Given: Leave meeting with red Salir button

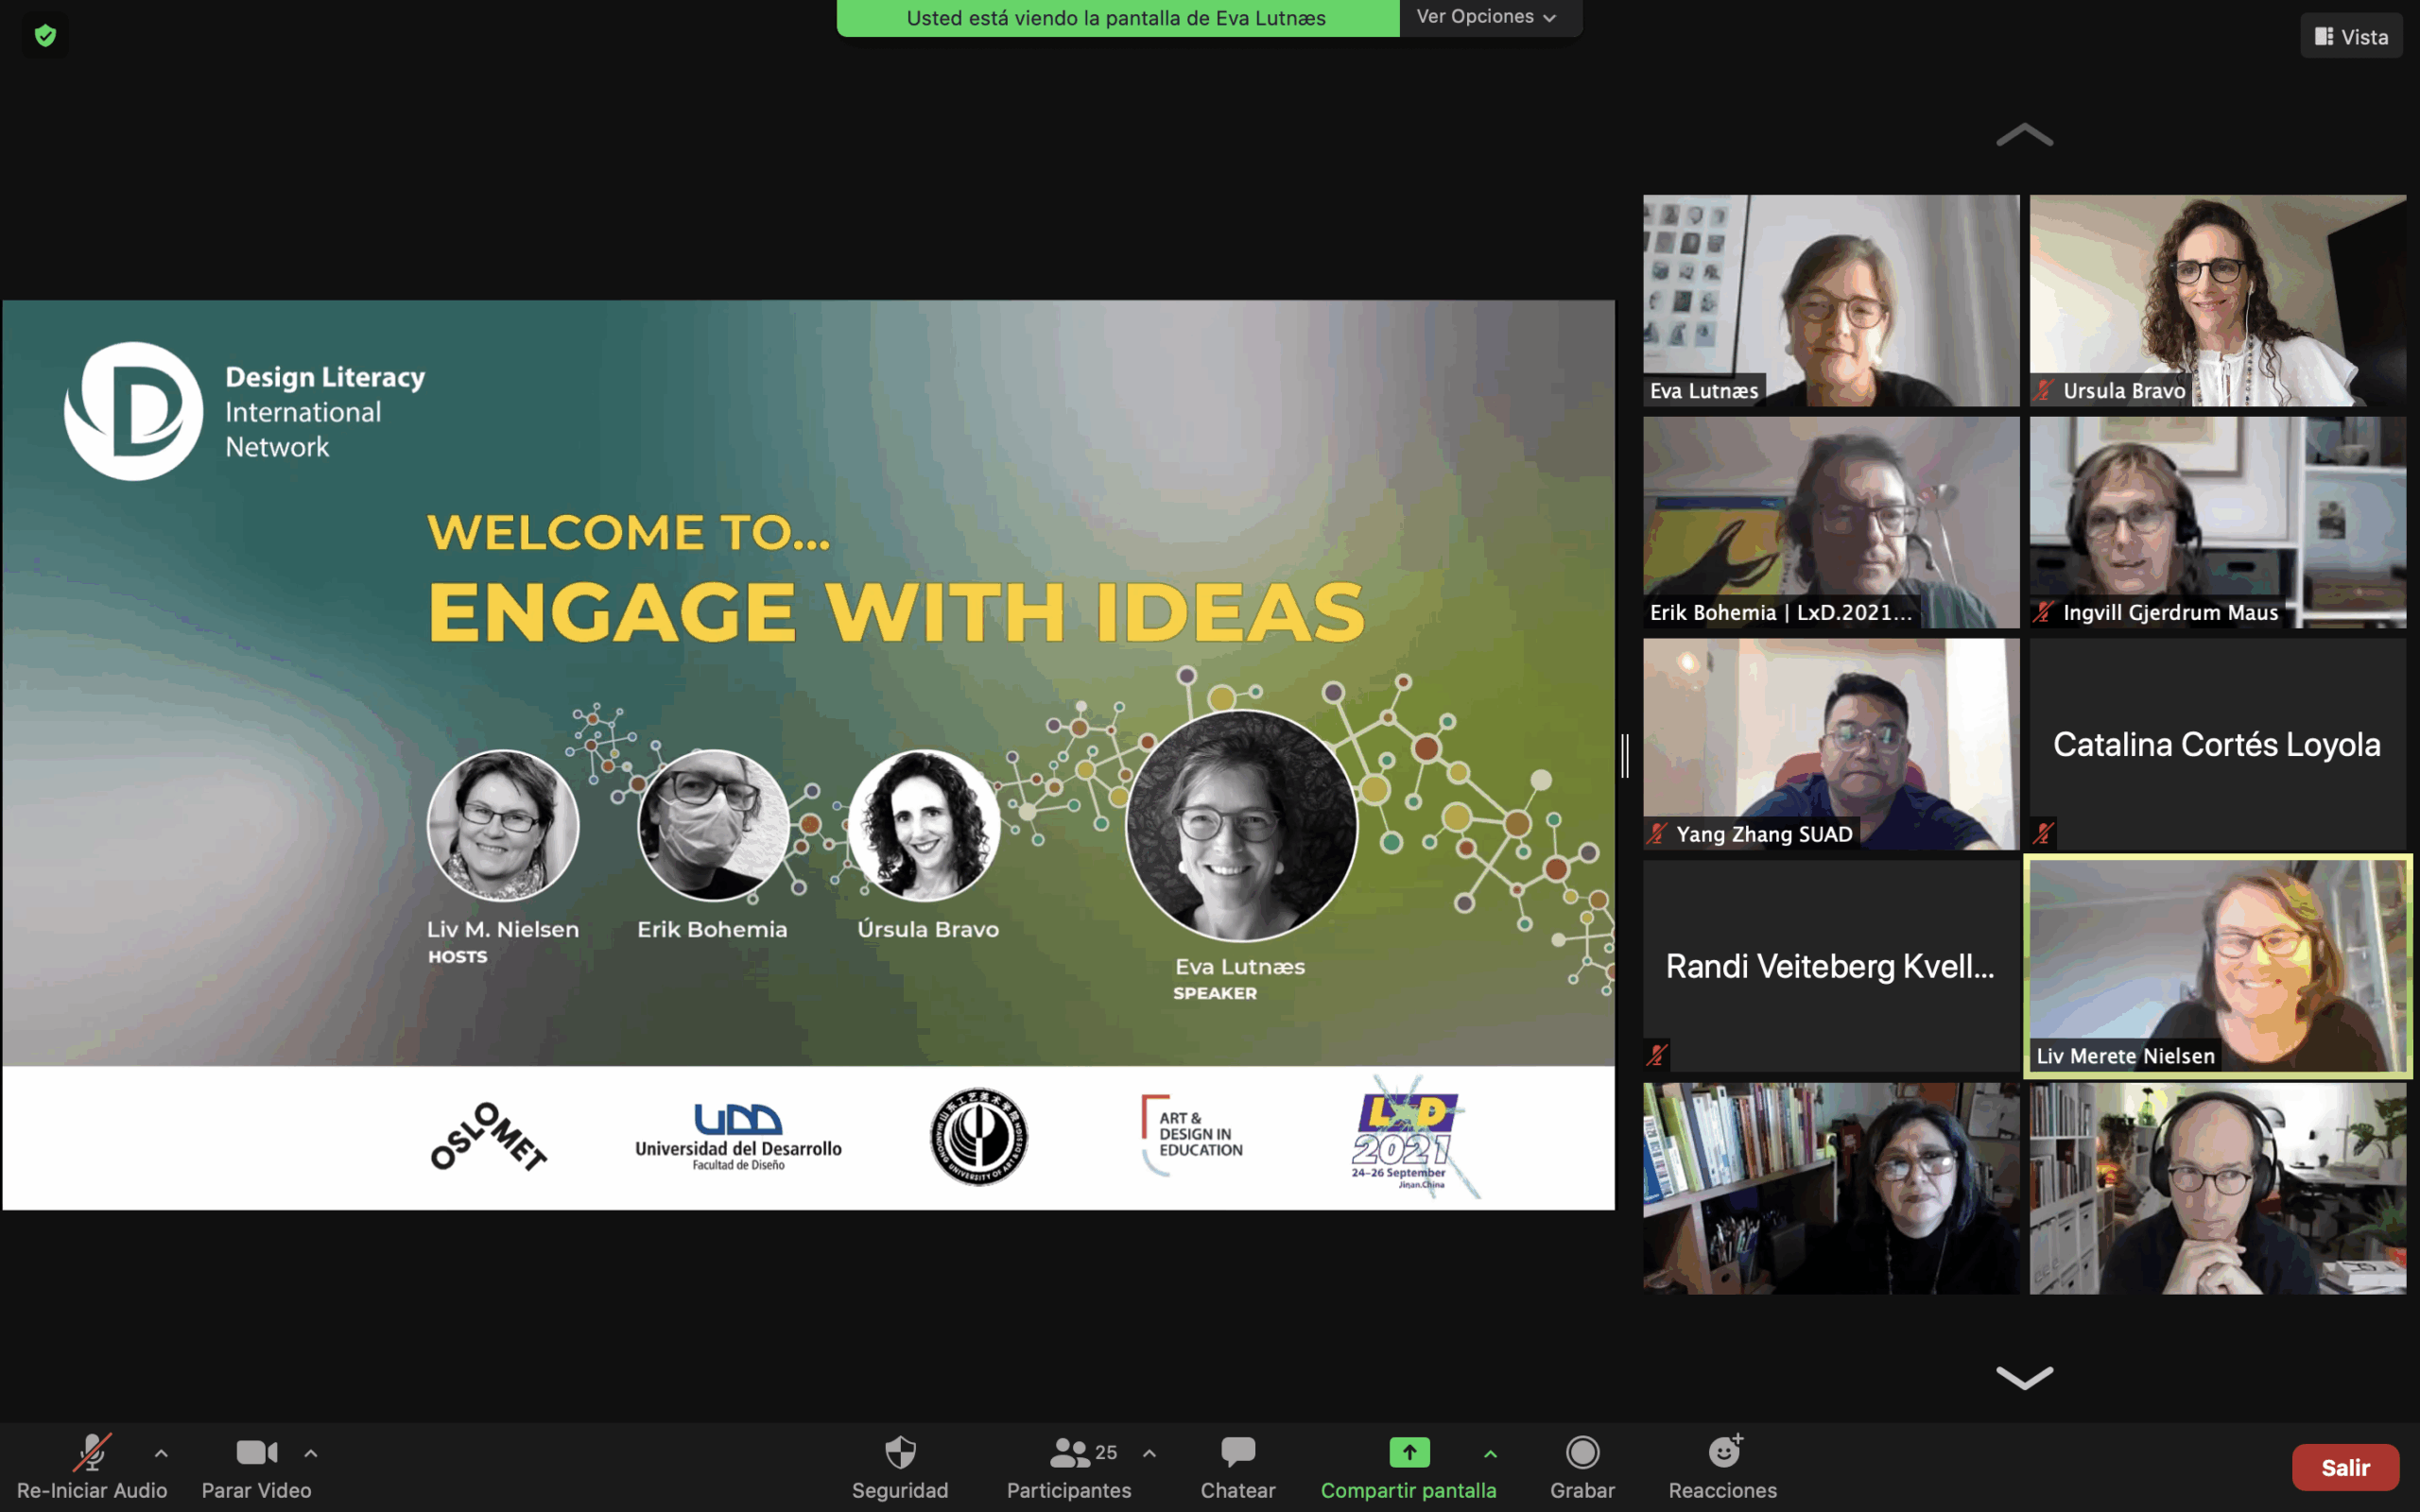Looking at the screenshot, I should tap(2345, 1467).
